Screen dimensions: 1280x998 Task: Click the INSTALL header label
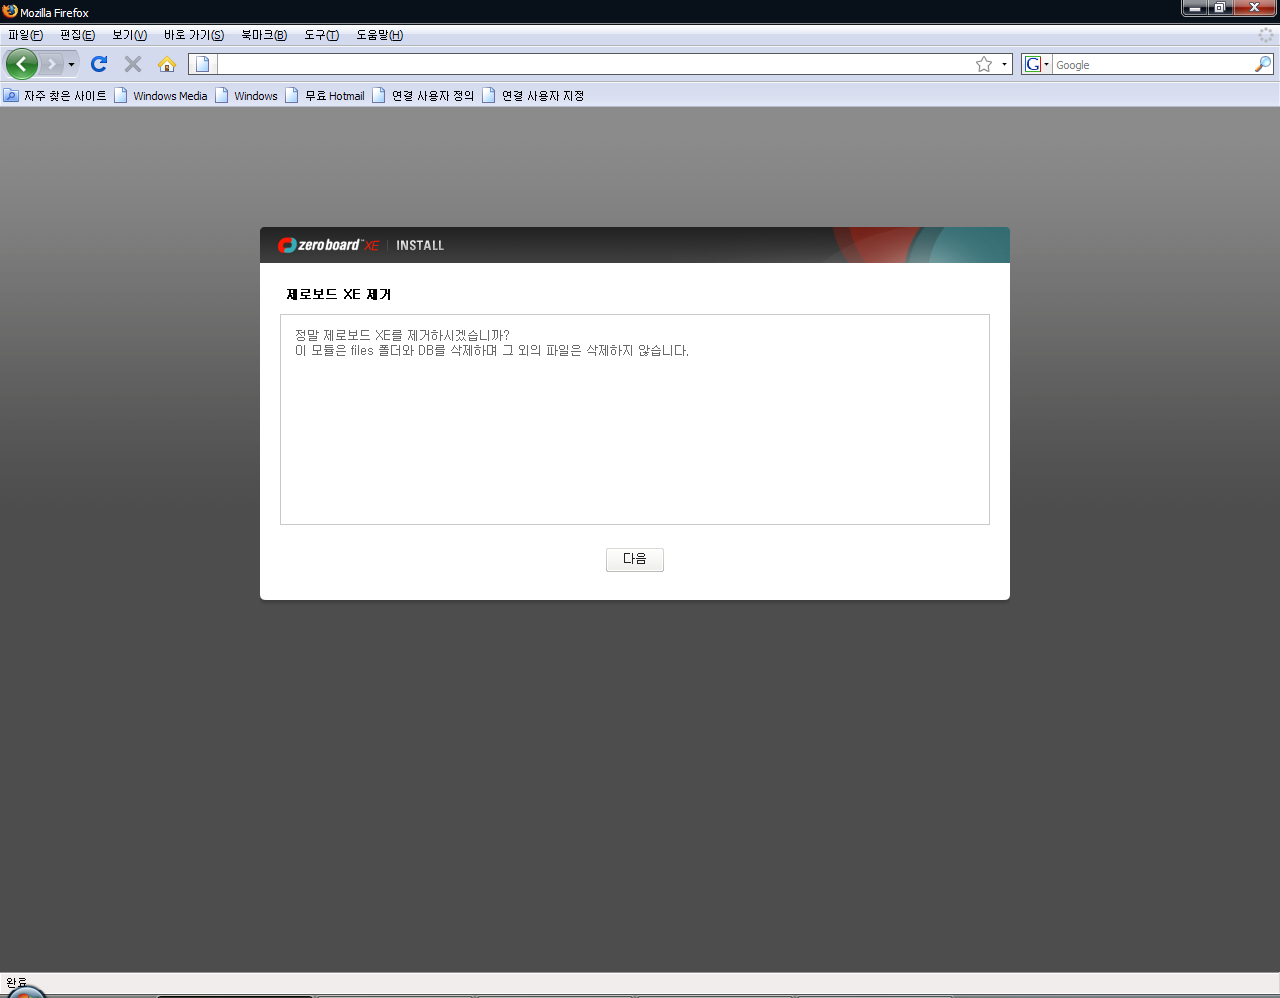[x=420, y=245]
